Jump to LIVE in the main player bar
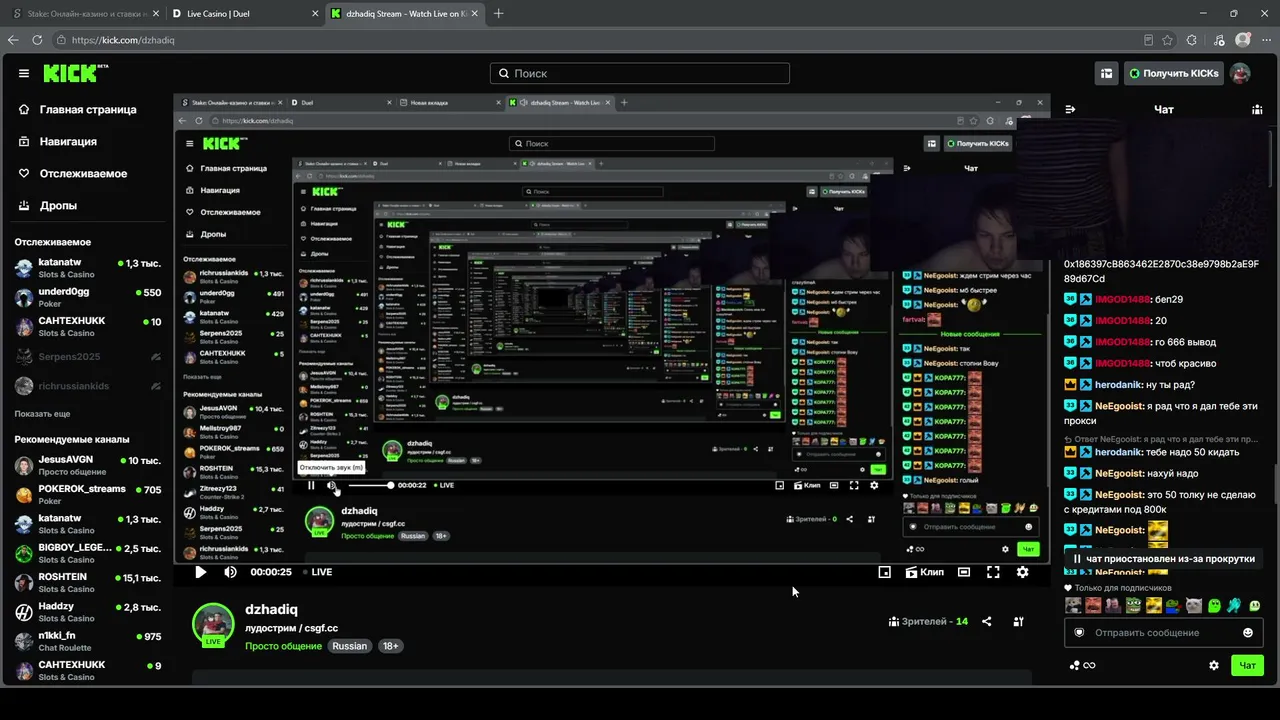Viewport: 1280px width, 720px height. (x=317, y=572)
